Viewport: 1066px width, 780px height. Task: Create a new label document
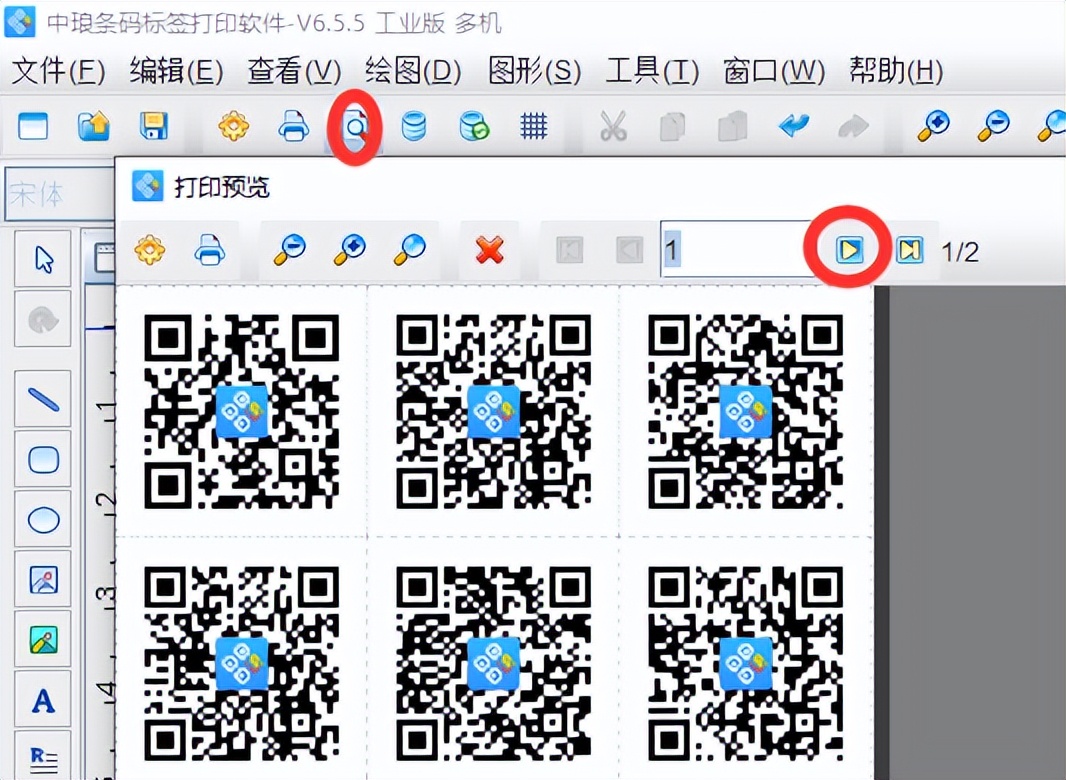[x=33, y=126]
